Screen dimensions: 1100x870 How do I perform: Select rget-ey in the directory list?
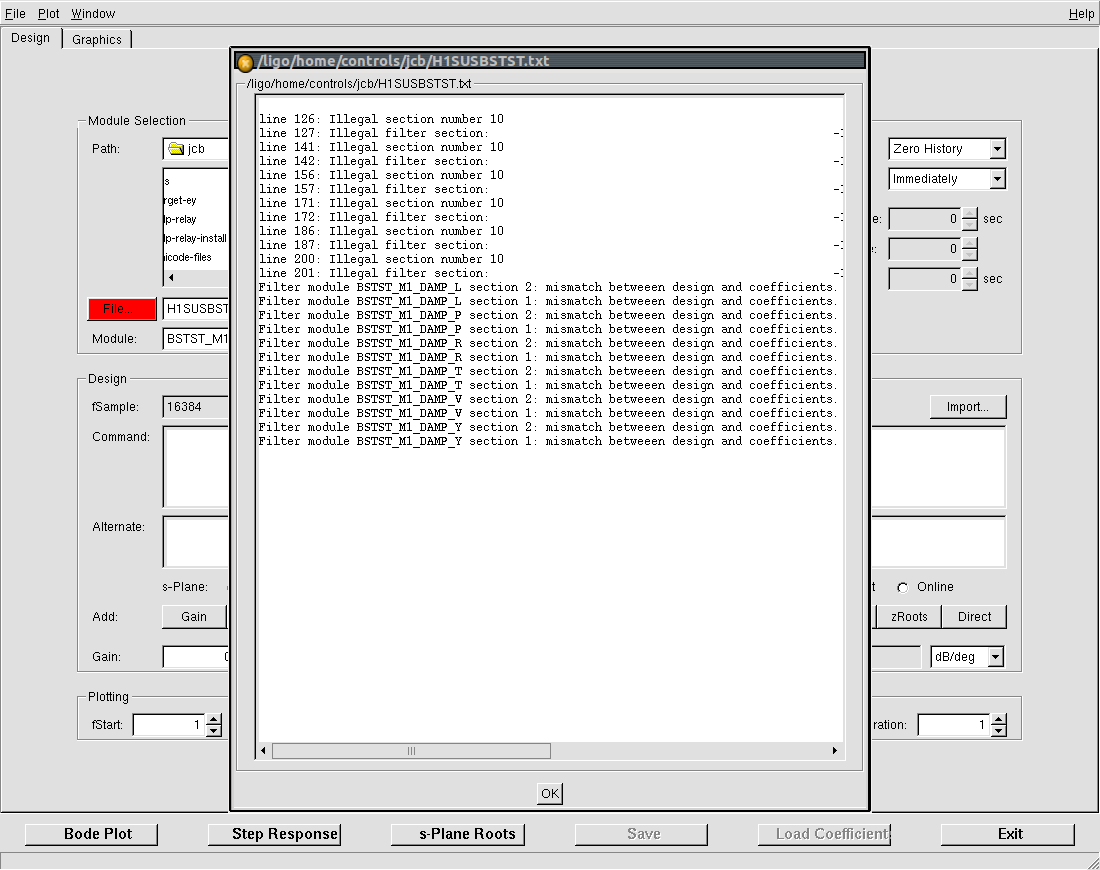click(180, 201)
